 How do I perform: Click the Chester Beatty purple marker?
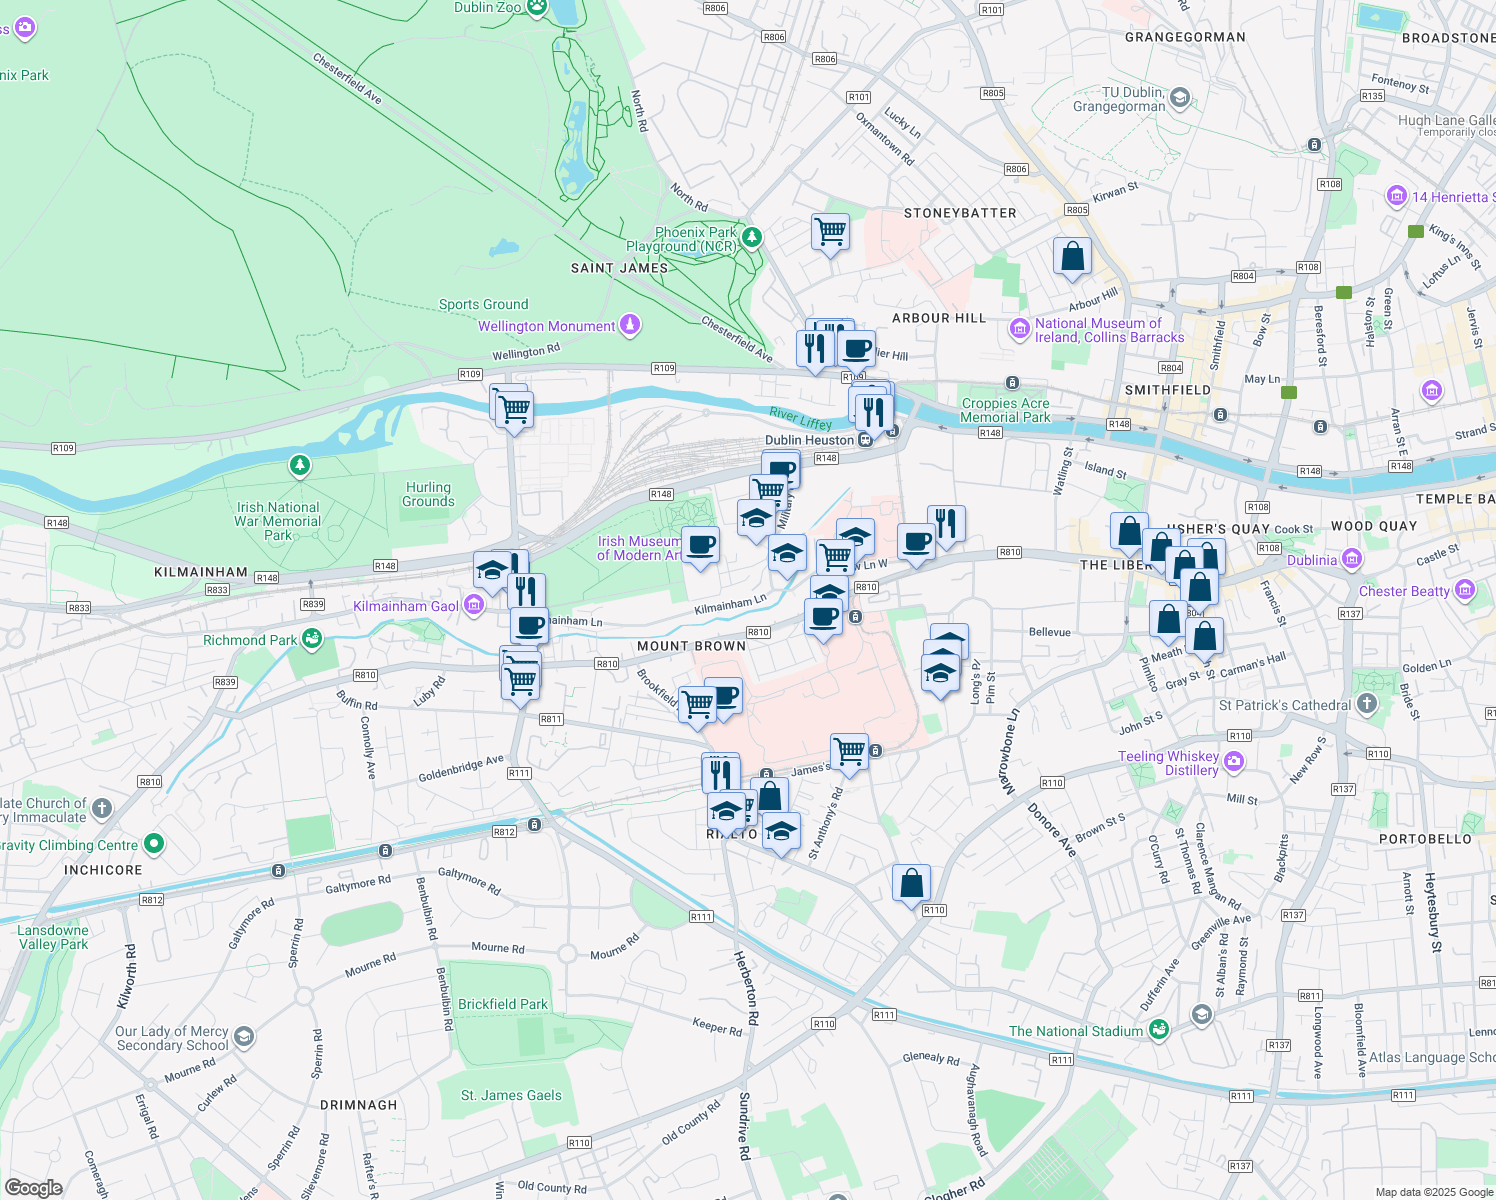(x=1465, y=590)
